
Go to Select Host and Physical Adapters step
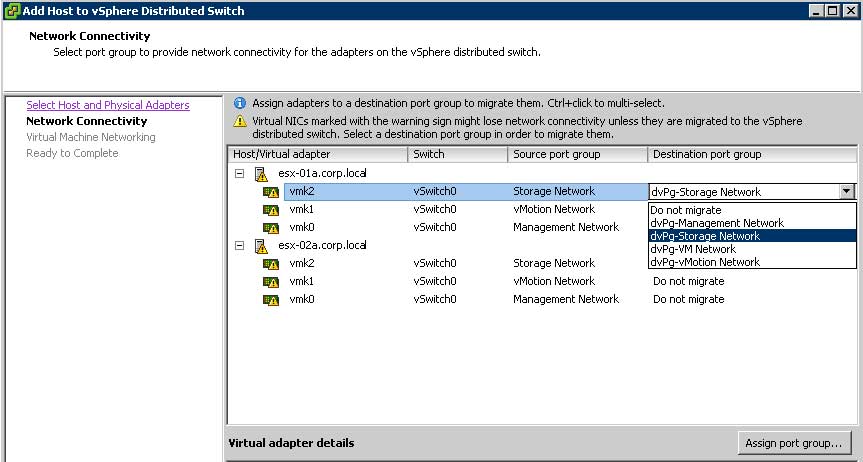coord(108,105)
